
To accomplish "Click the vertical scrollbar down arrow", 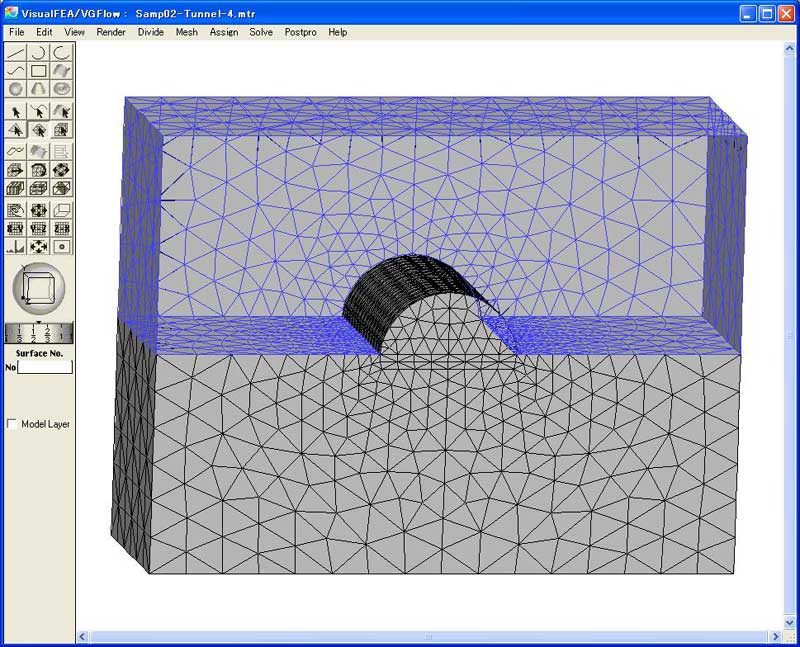I will (x=789, y=623).
